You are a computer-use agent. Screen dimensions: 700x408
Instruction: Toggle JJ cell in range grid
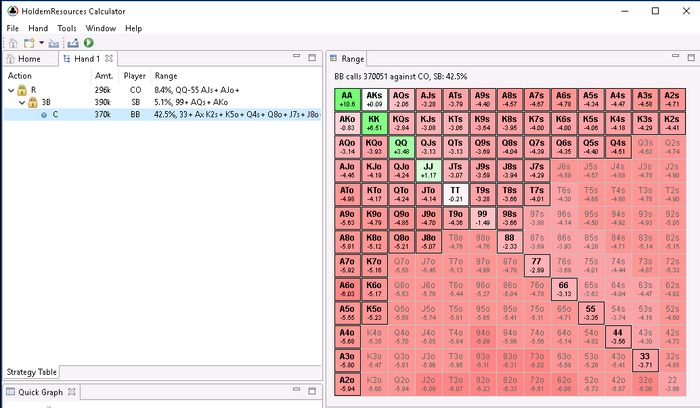428,170
